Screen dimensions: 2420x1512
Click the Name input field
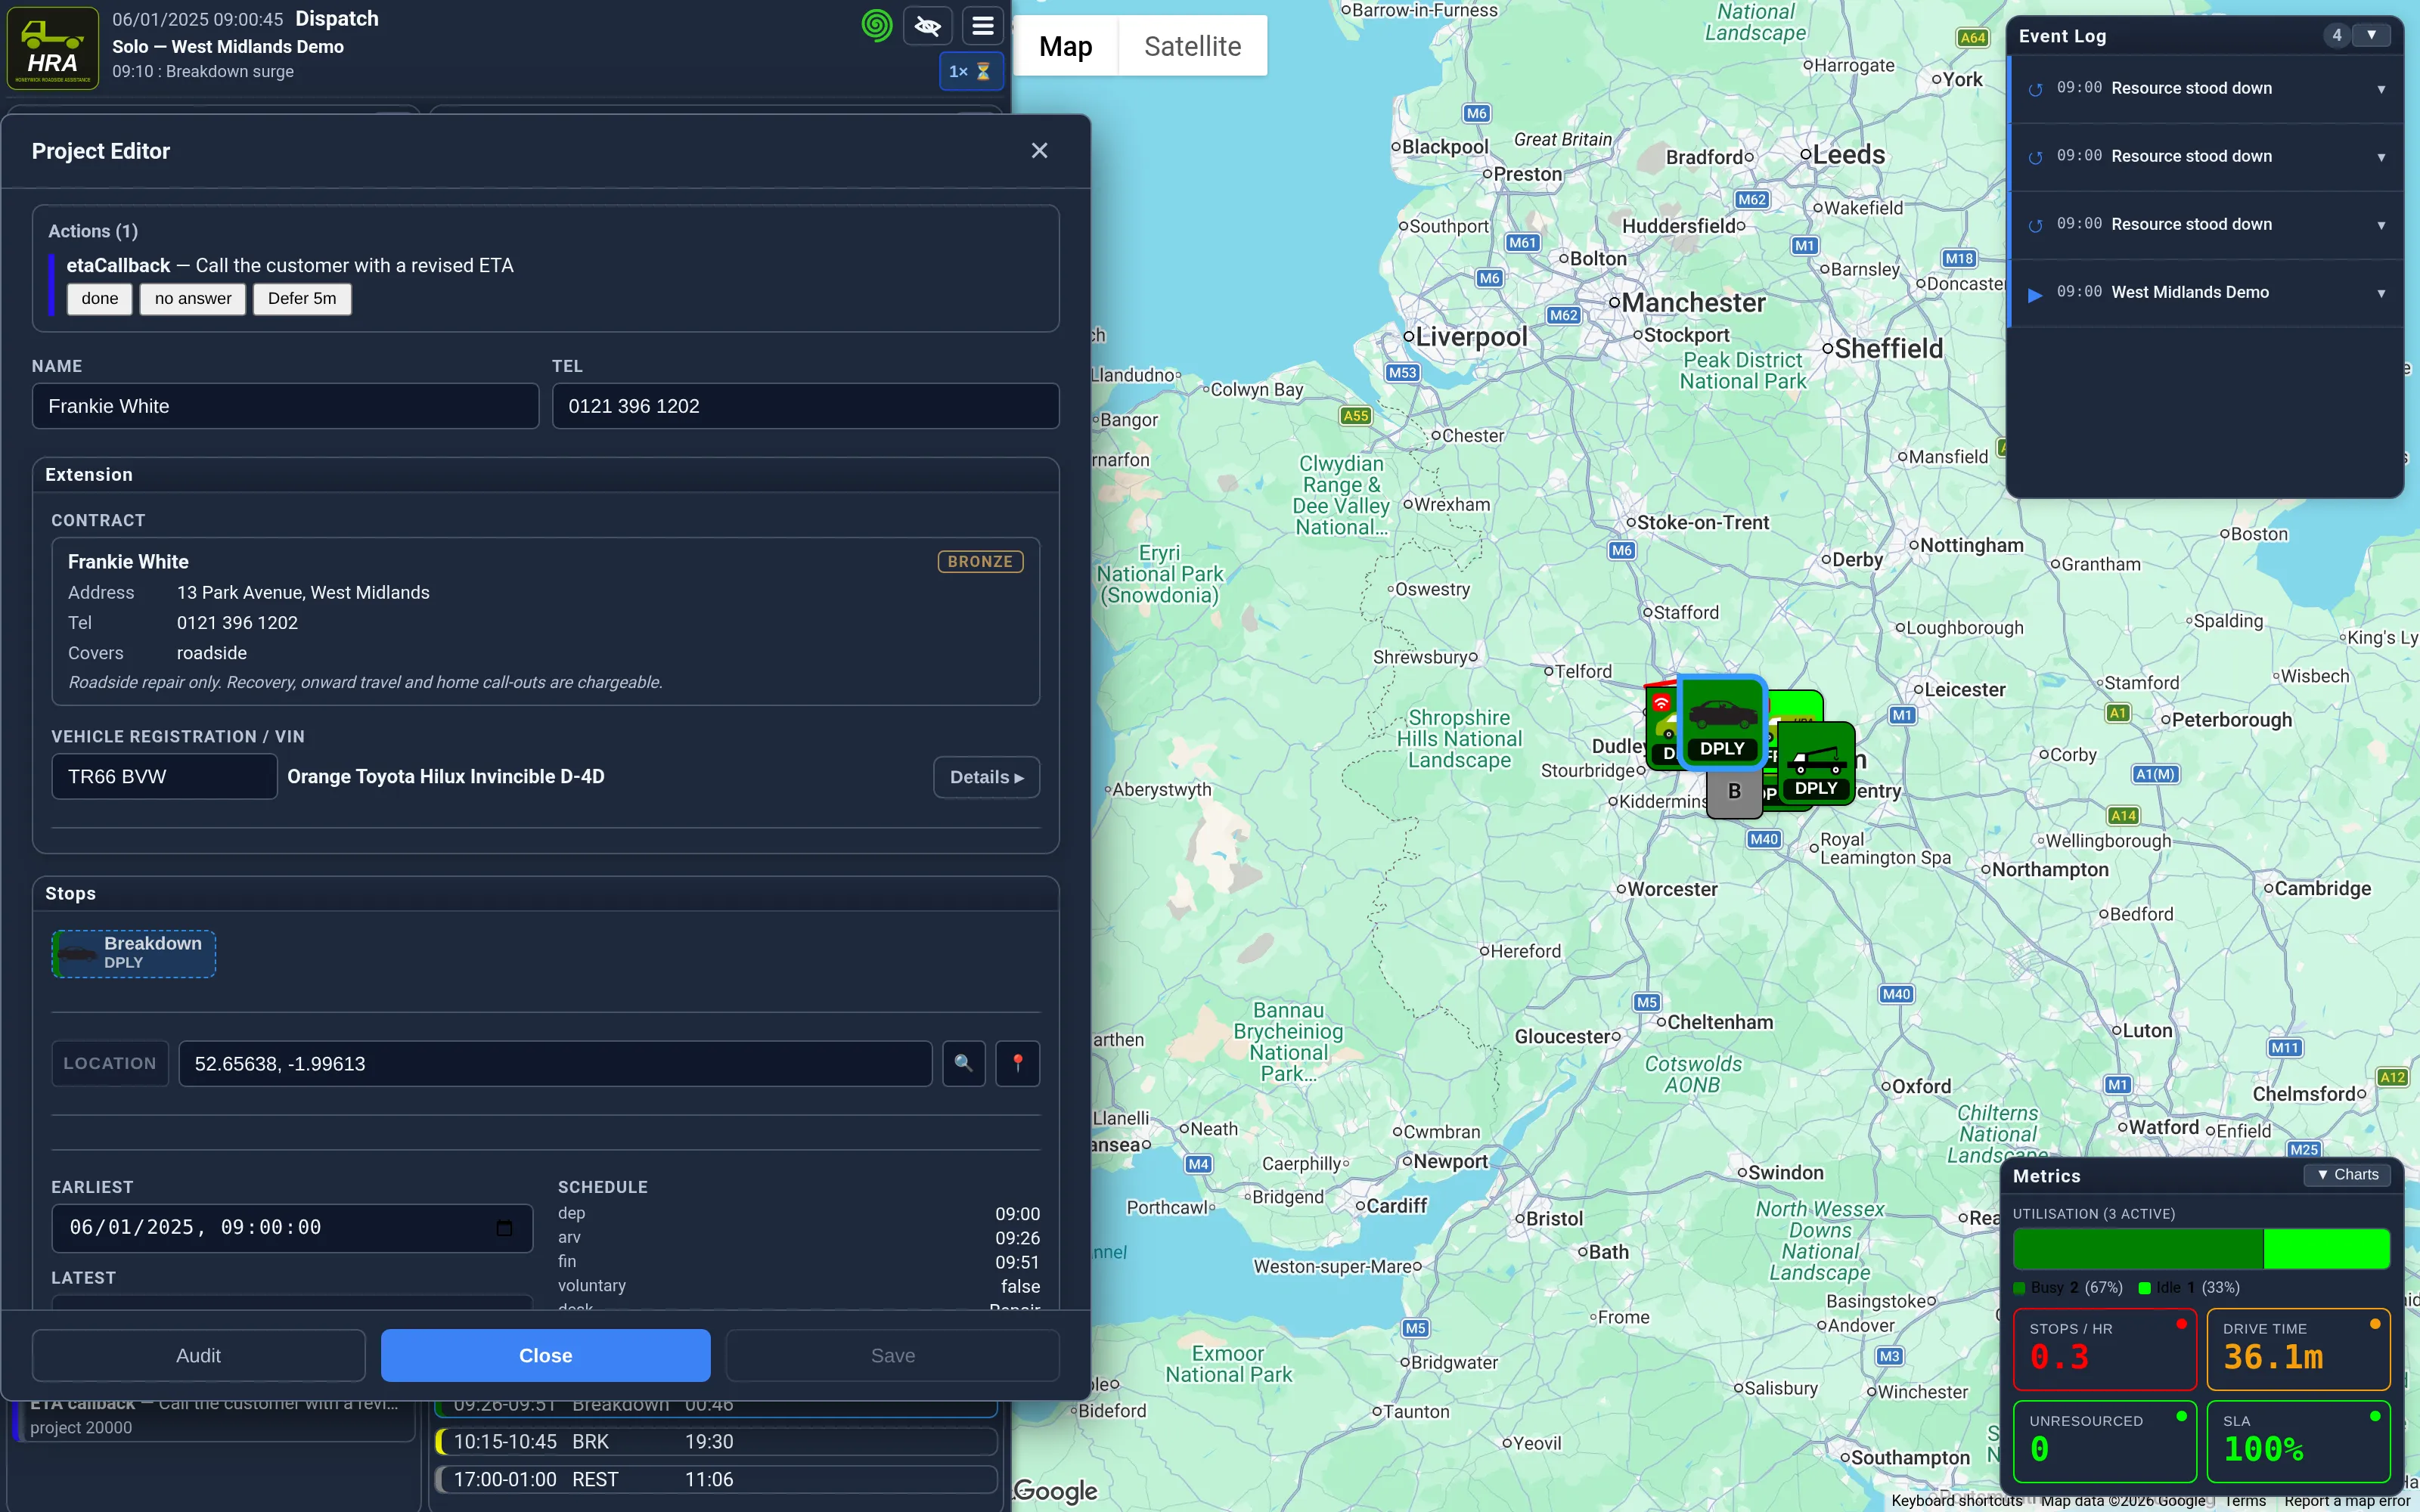point(285,406)
